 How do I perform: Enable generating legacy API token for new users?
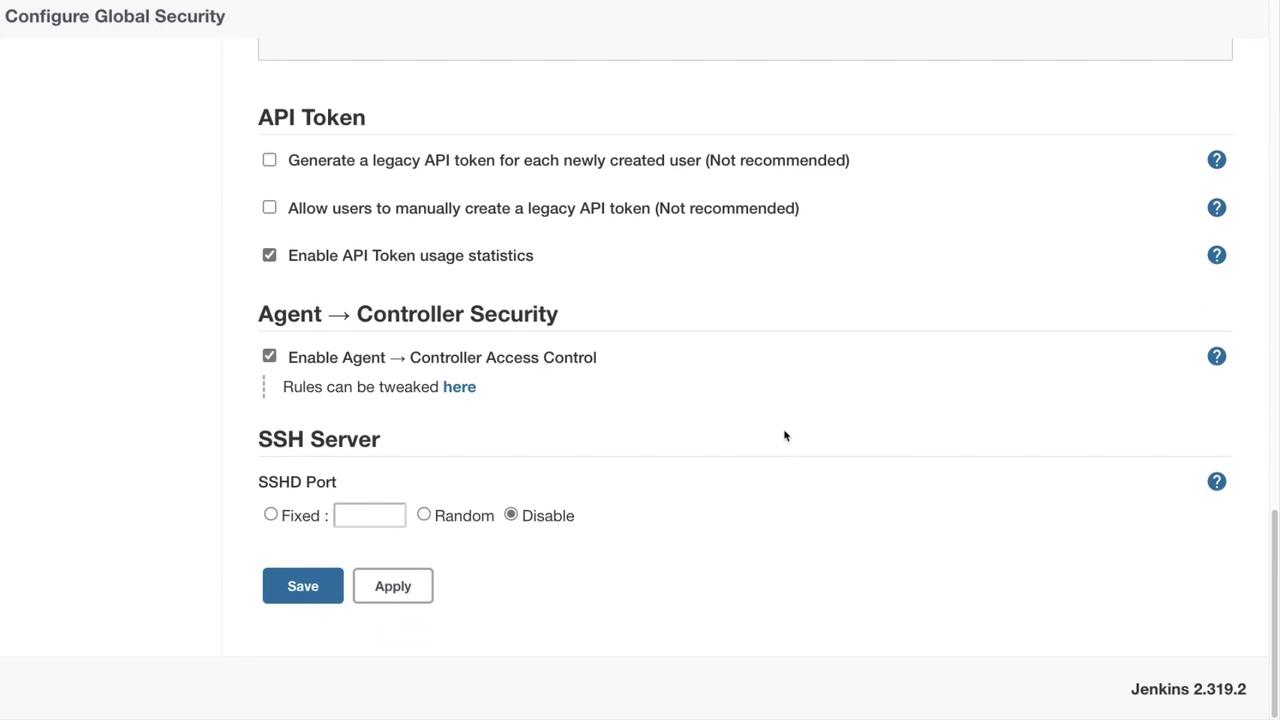[x=269, y=160]
